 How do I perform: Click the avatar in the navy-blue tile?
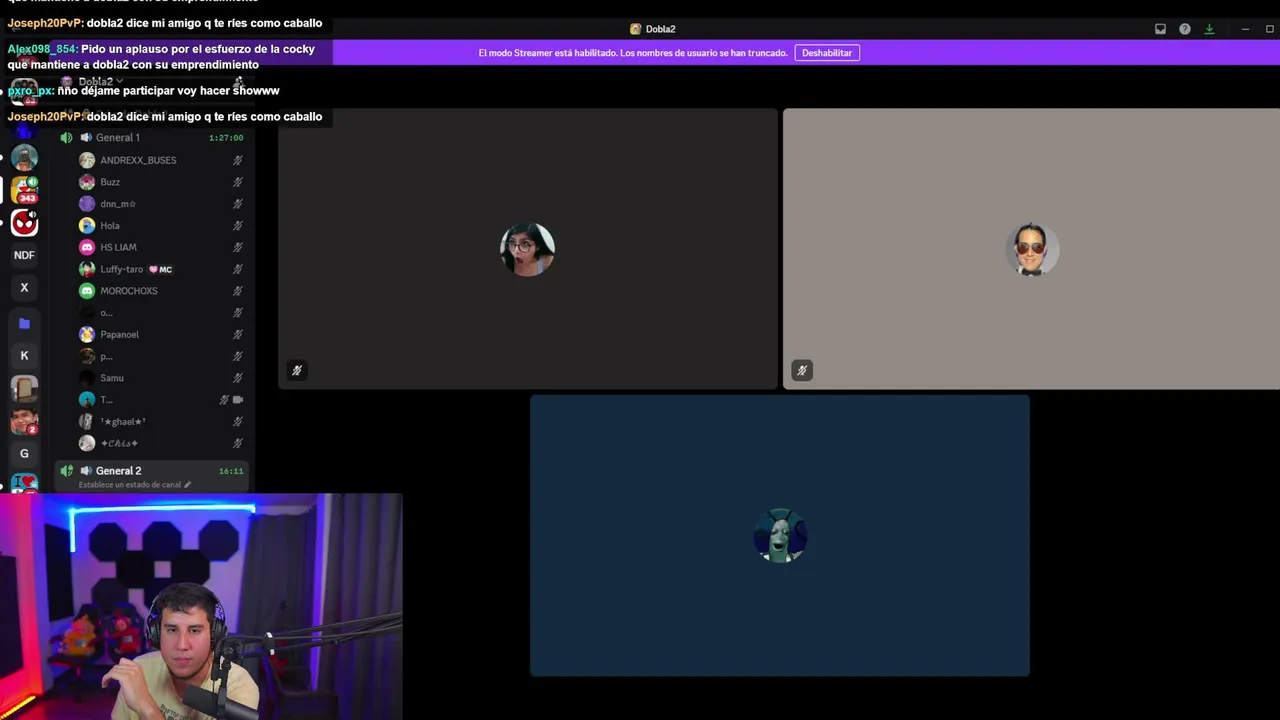(x=780, y=536)
